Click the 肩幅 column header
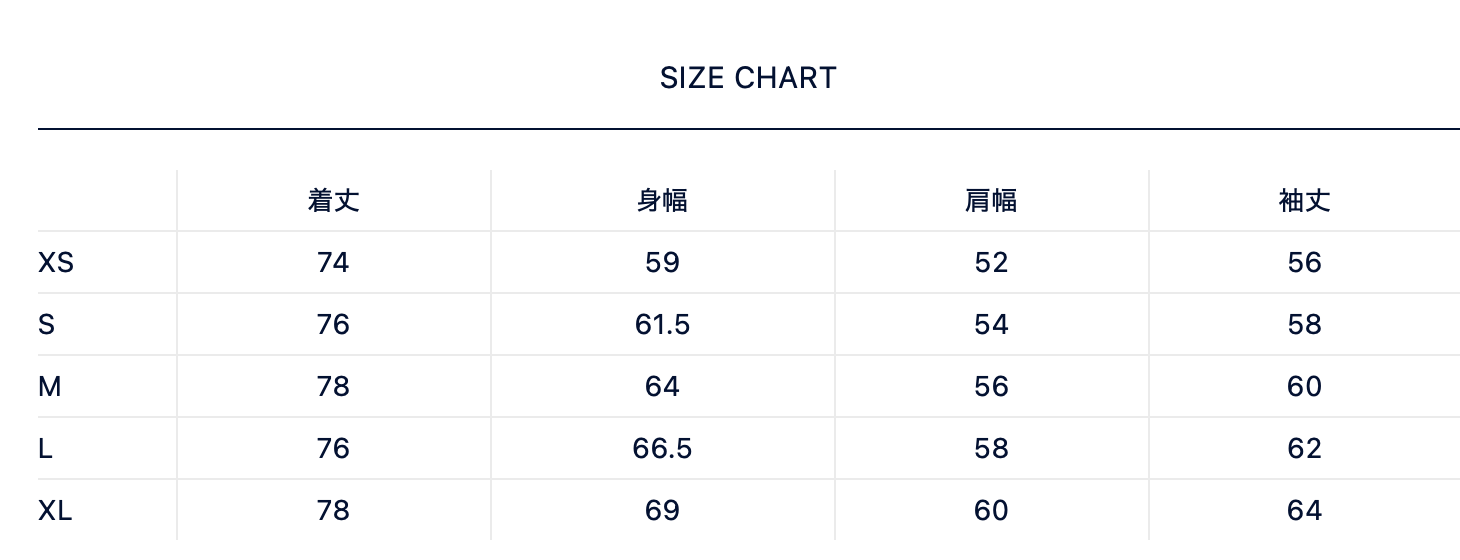Screen dimensions: 1460x560 [991, 201]
